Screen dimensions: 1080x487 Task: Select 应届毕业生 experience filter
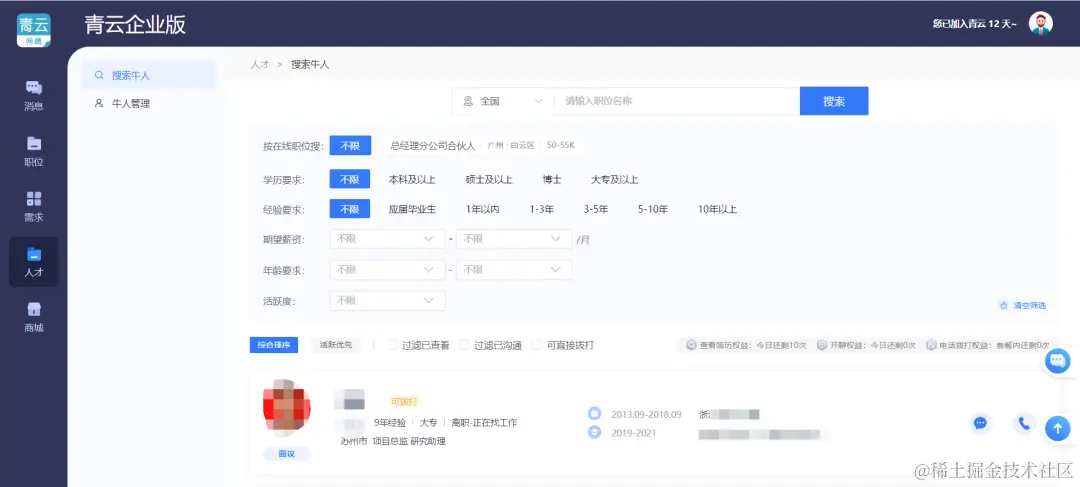tap(413, 209)
